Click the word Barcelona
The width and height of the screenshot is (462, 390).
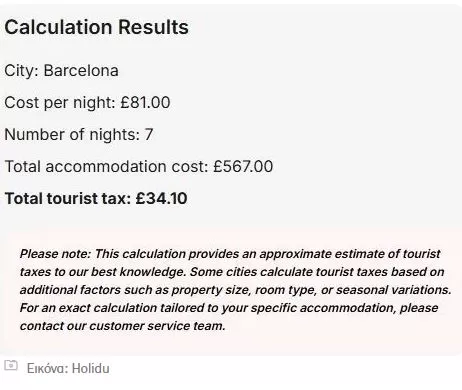[x=81, y=71]
